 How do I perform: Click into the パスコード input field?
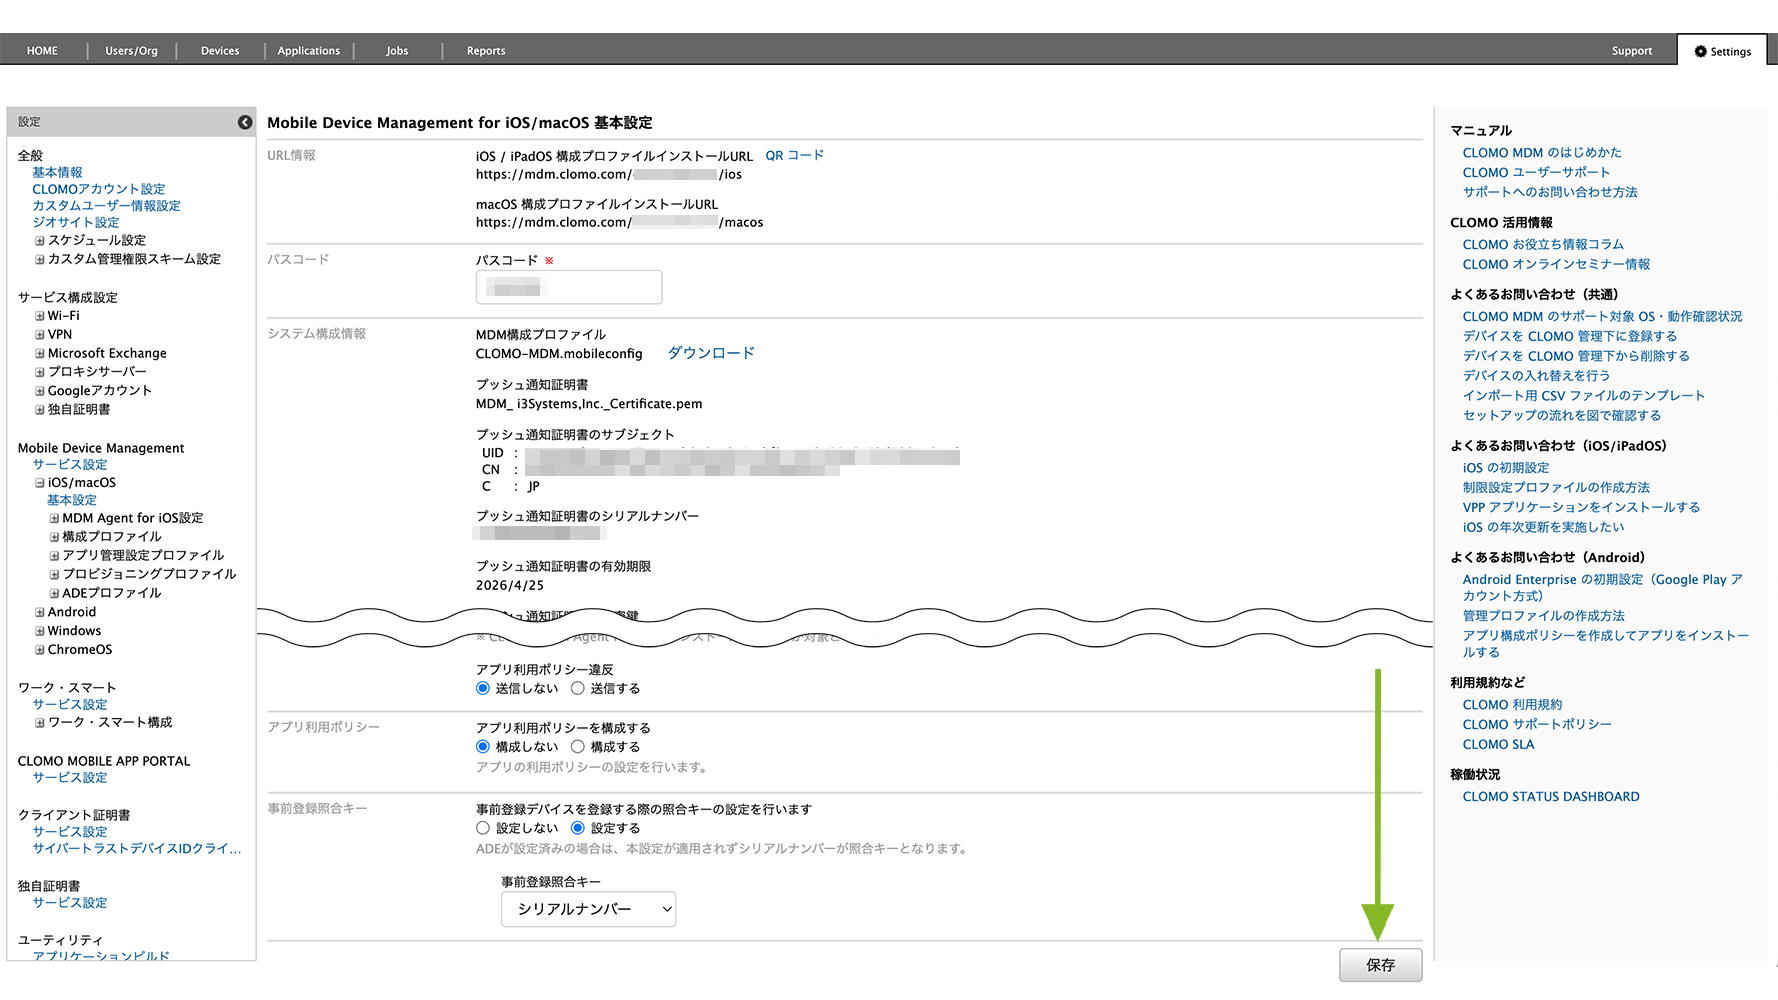point(568,288)
